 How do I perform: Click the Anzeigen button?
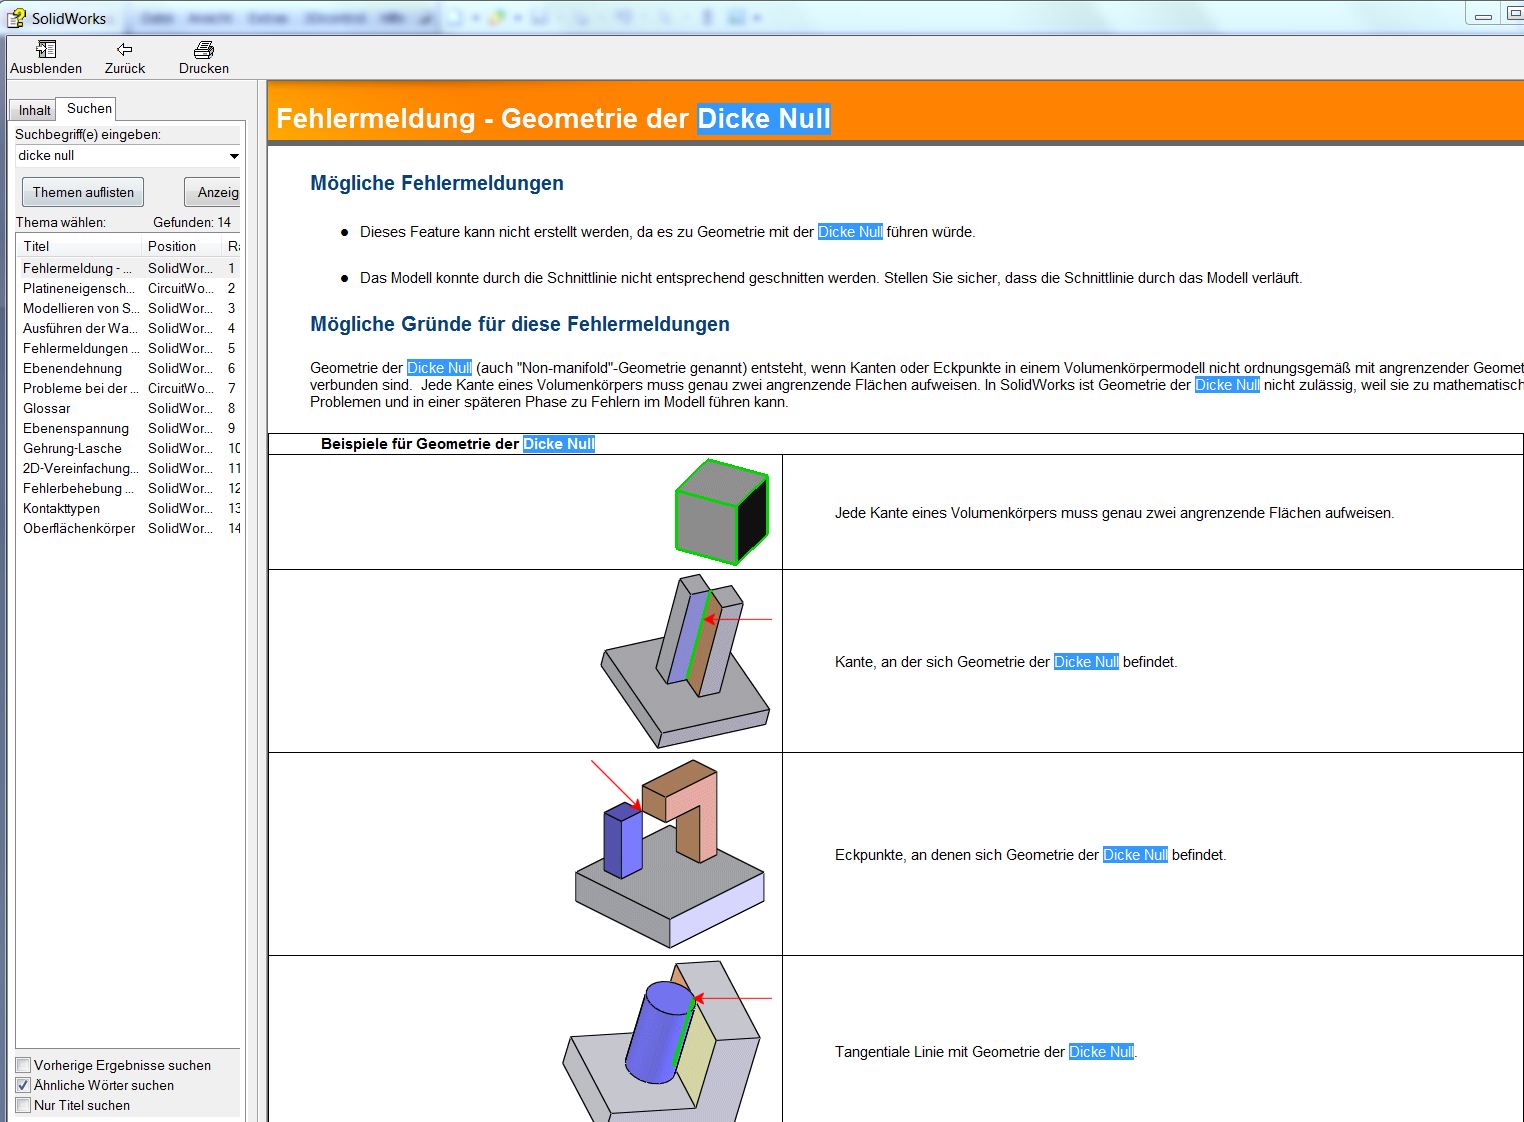tap(213, 192)
